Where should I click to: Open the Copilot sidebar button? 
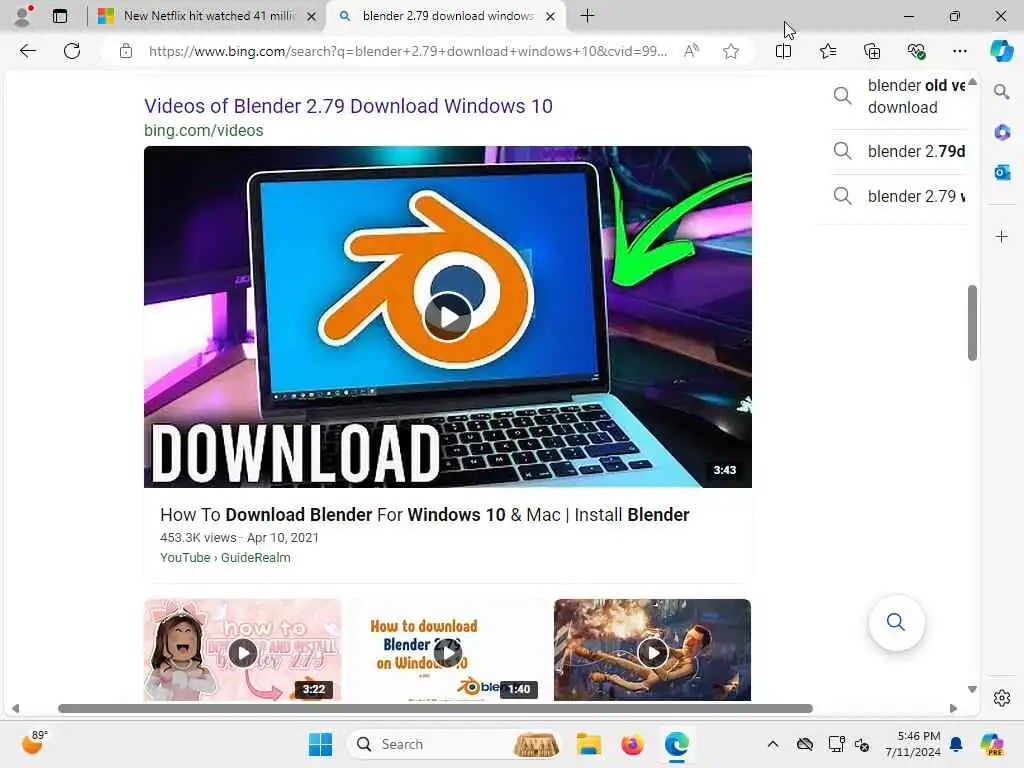coord(1001,51)
